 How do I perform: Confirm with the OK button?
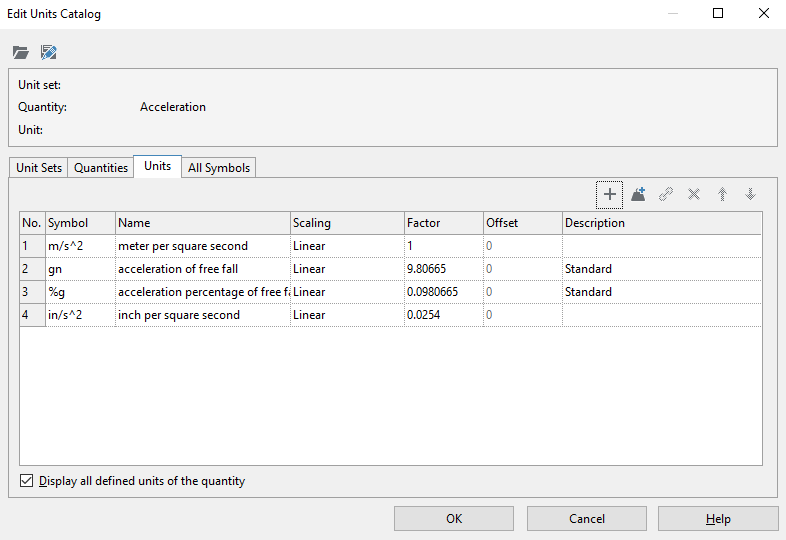pos(453,519)
